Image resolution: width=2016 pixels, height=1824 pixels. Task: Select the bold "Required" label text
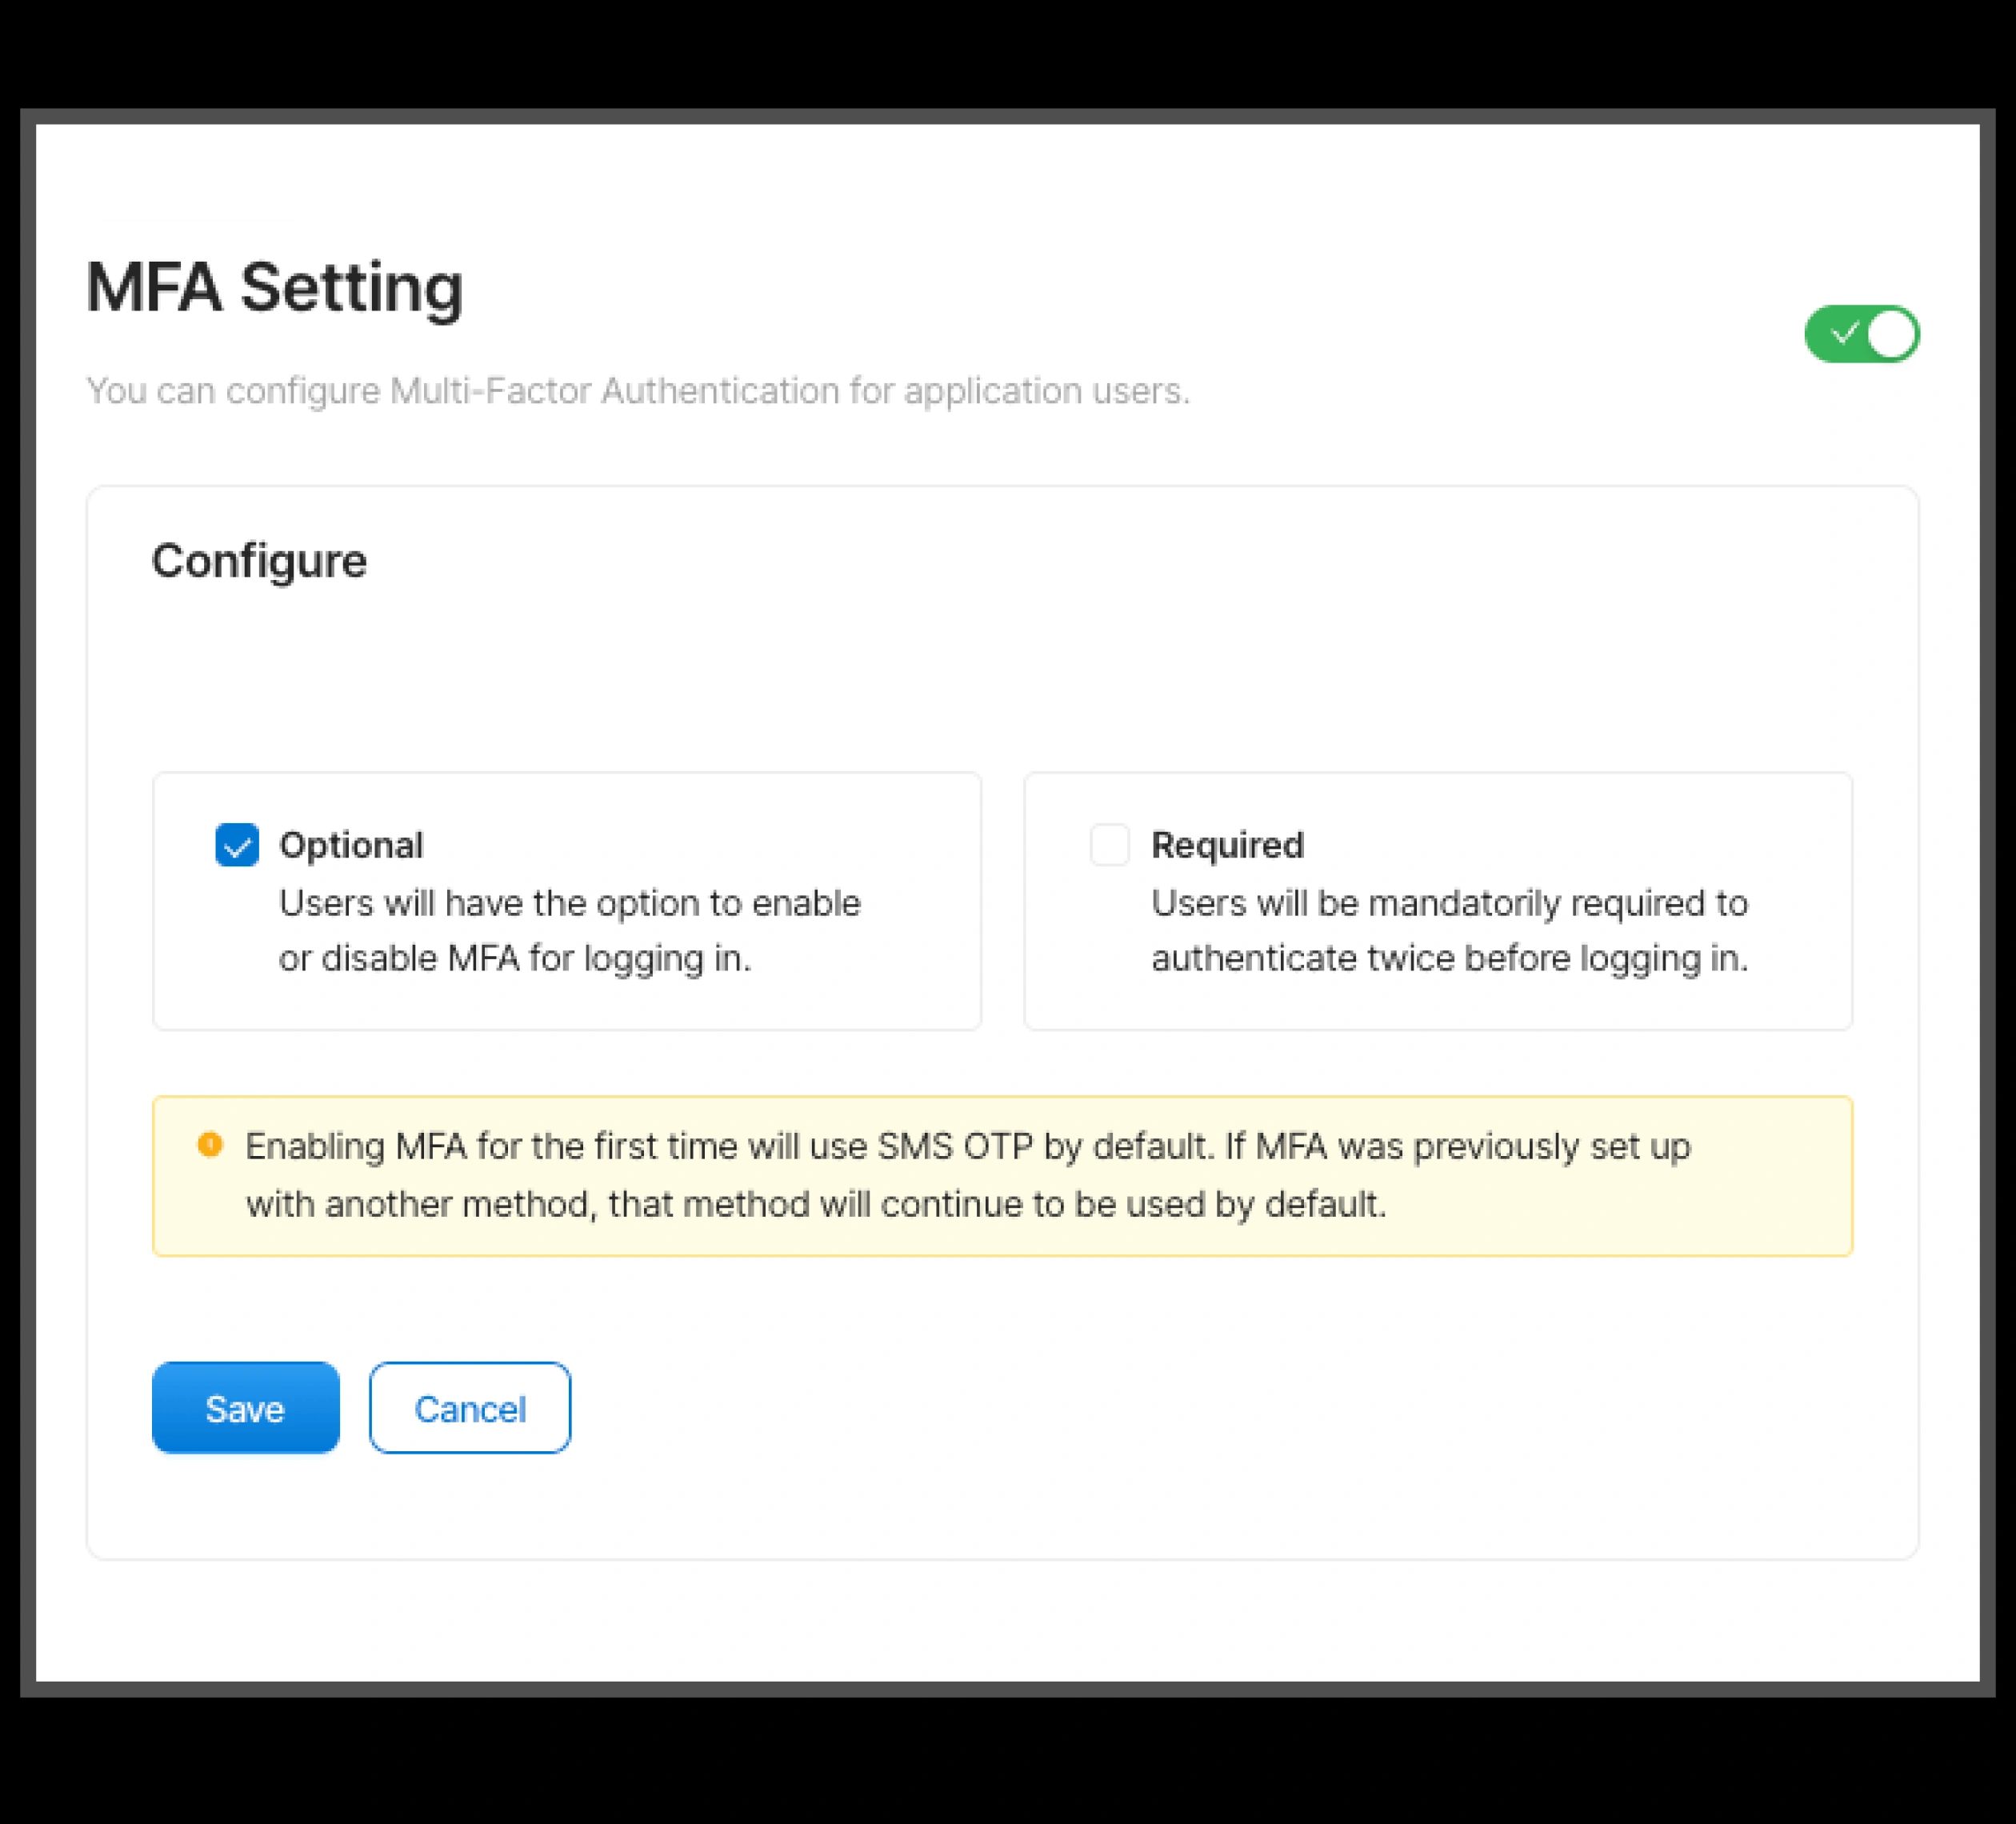pyautogui.click(x=1227, y=845)
